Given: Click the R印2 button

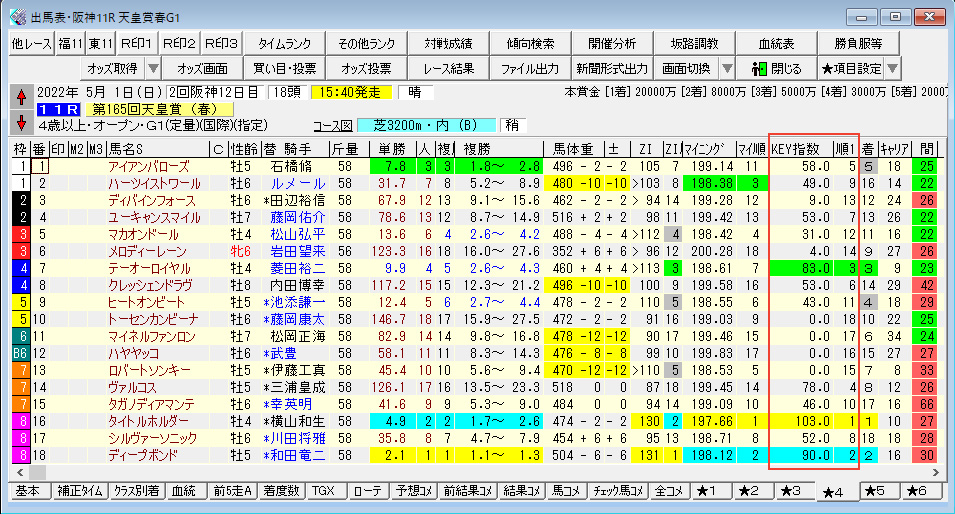Looking at the screenshot, I should point(179,44).
